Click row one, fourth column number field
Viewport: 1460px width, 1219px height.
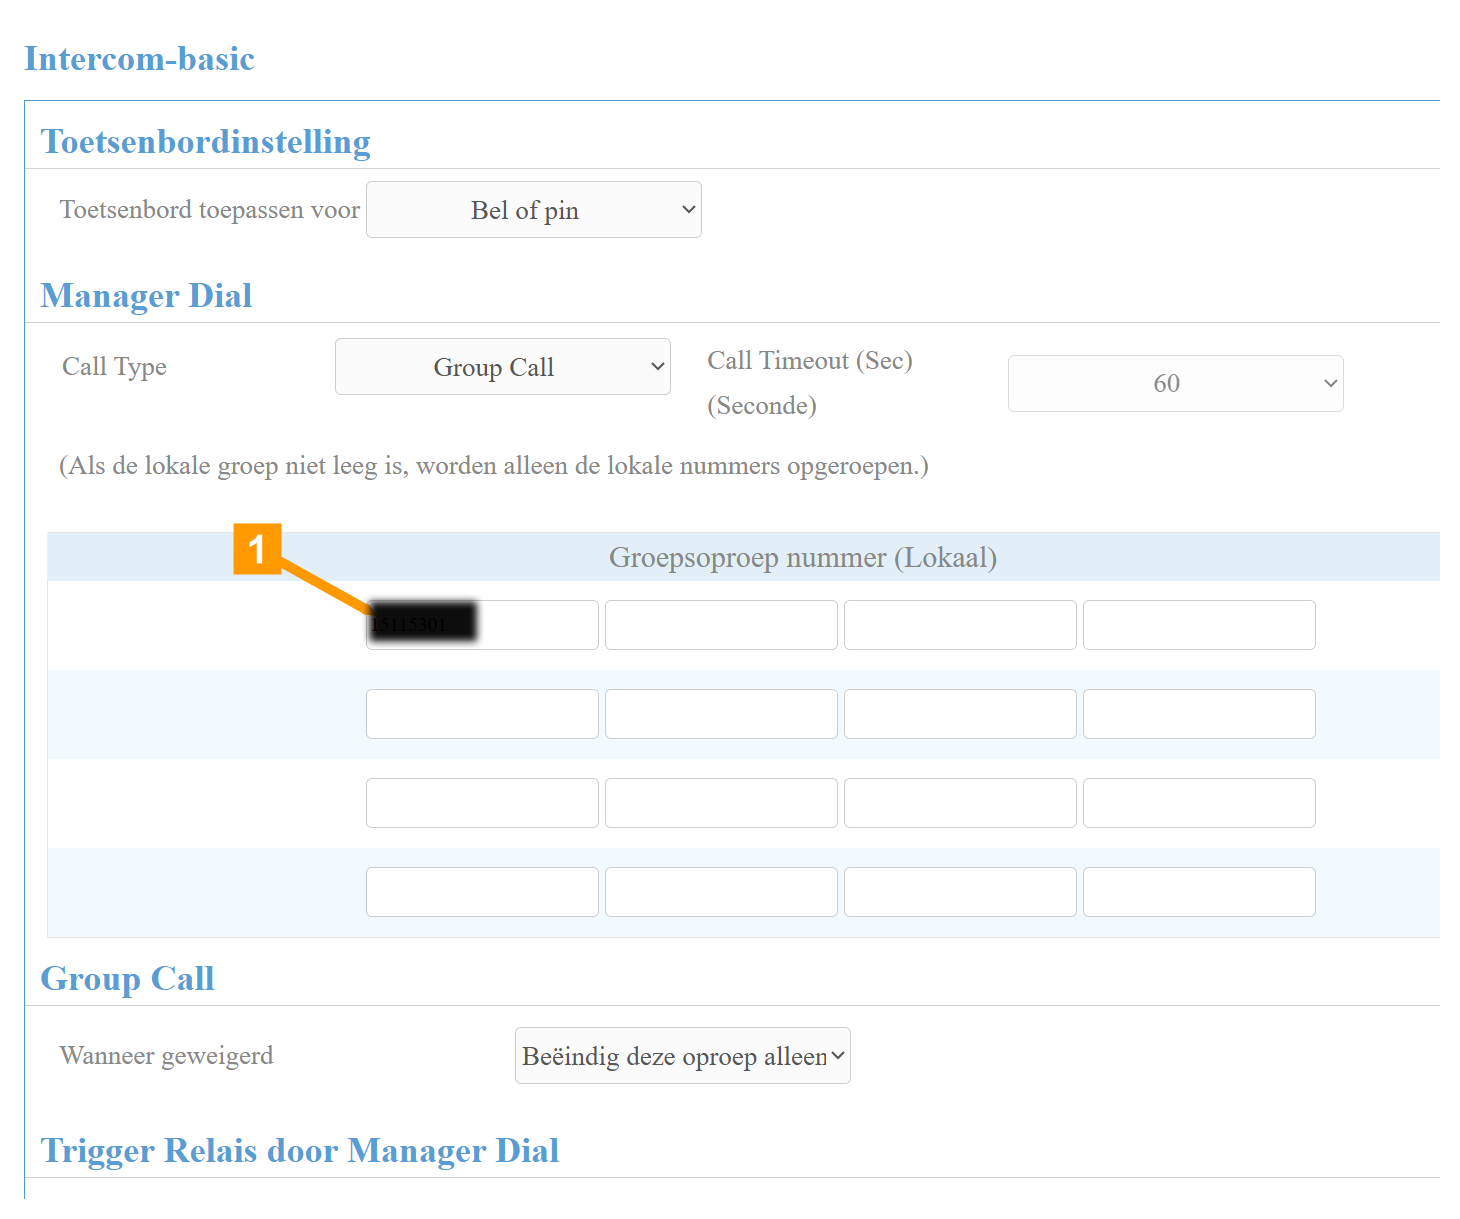pyautogui.click(x=1199, y=625)
